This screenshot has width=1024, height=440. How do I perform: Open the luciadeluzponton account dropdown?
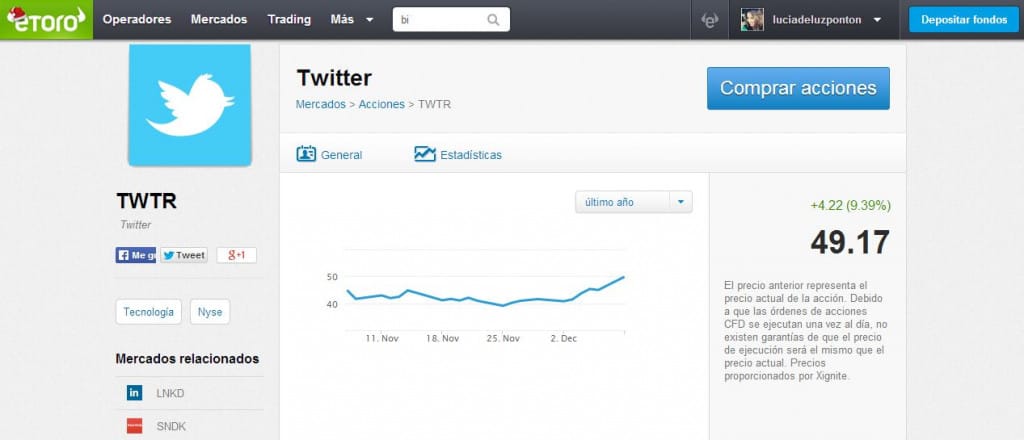tap(825, 20)
